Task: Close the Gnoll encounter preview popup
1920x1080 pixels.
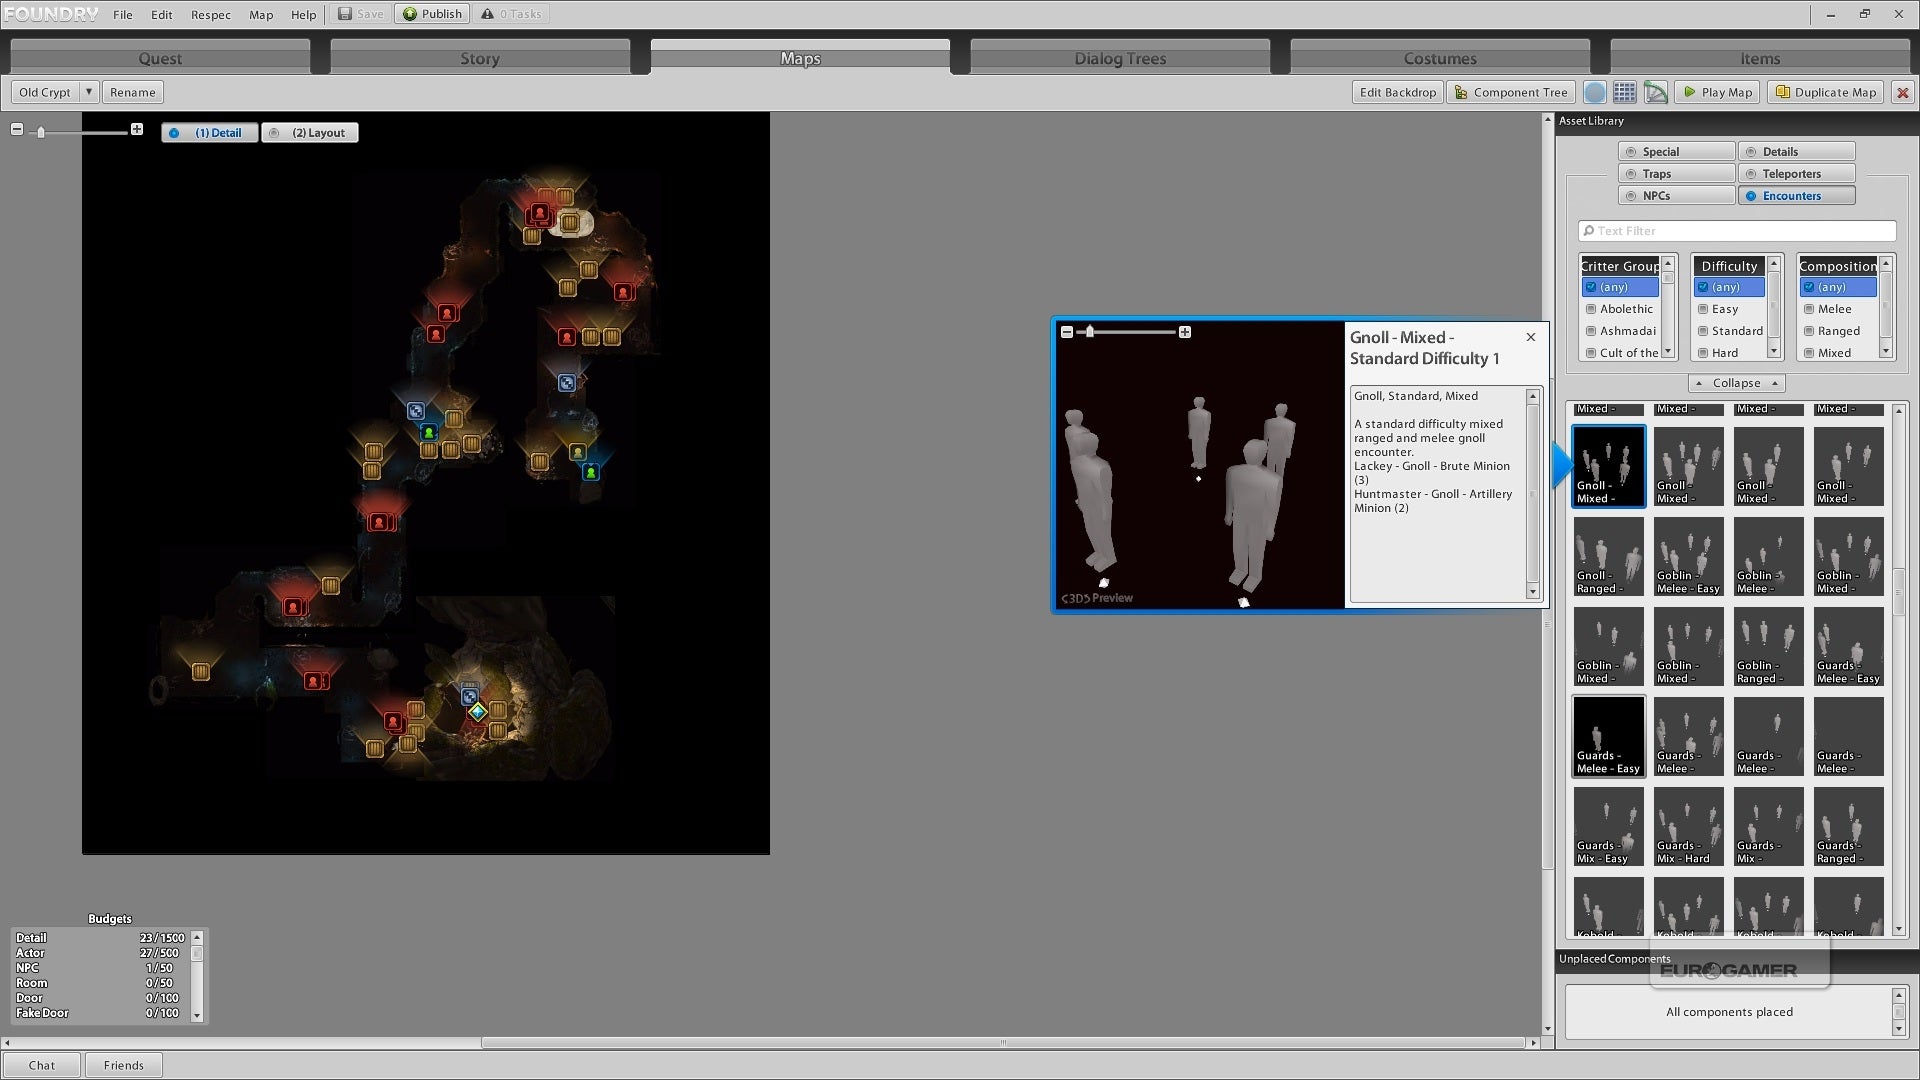Action: (1531, 337)
